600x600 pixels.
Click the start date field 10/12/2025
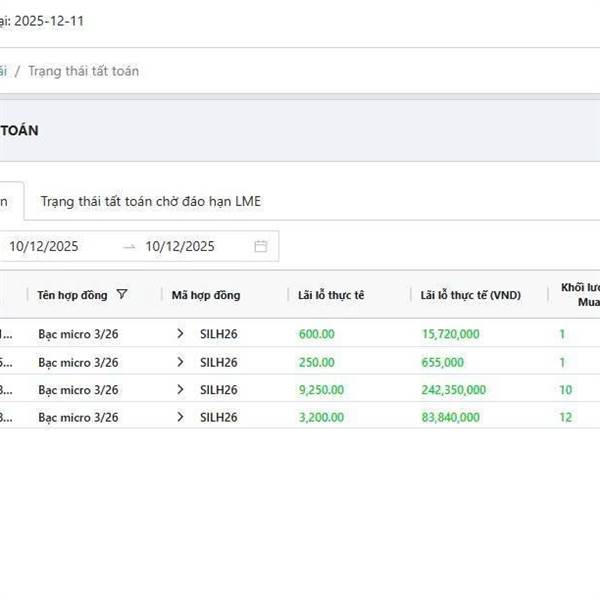click(x=44, y=246)
